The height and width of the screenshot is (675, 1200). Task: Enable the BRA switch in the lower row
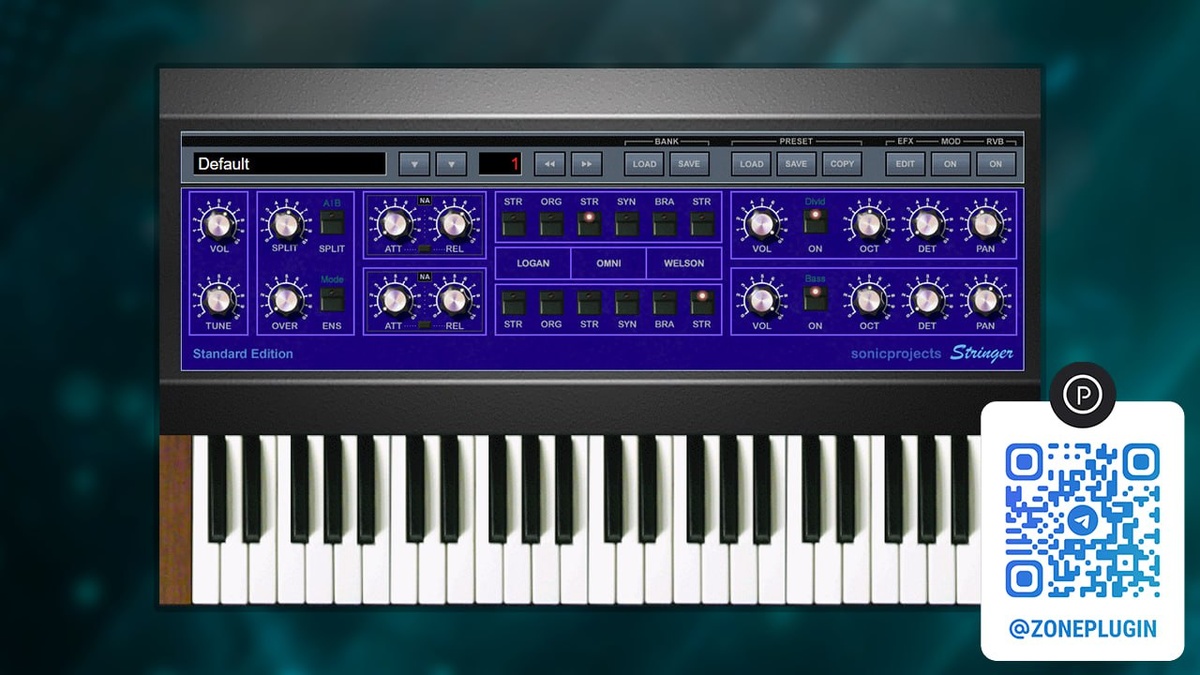(664, 302)
